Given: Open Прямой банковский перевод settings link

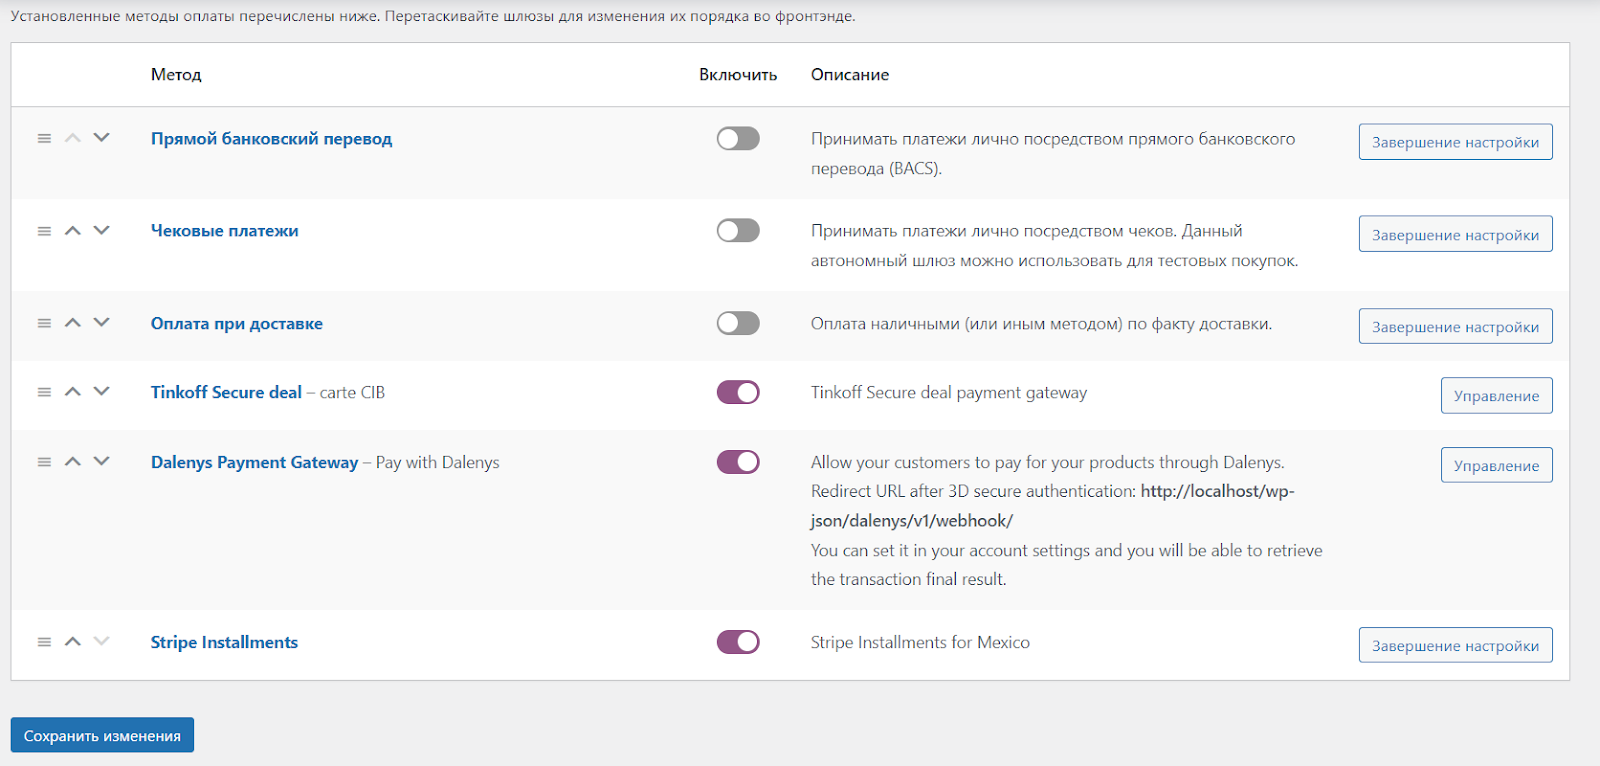Looking at the screenshot, I should pyautogui.click(x=271, y=139).
